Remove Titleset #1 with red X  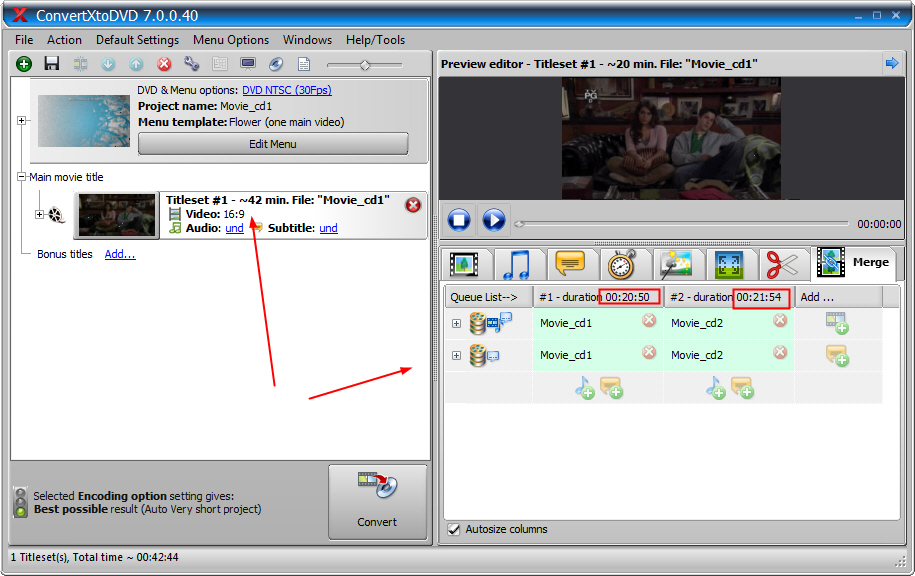[x=413, y=205]
